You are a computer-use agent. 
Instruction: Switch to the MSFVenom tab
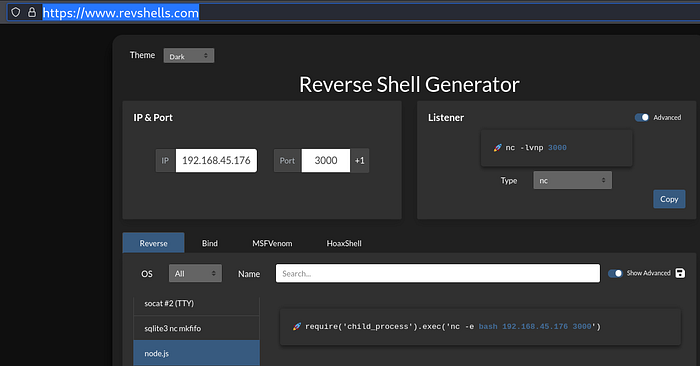point(272,243)
